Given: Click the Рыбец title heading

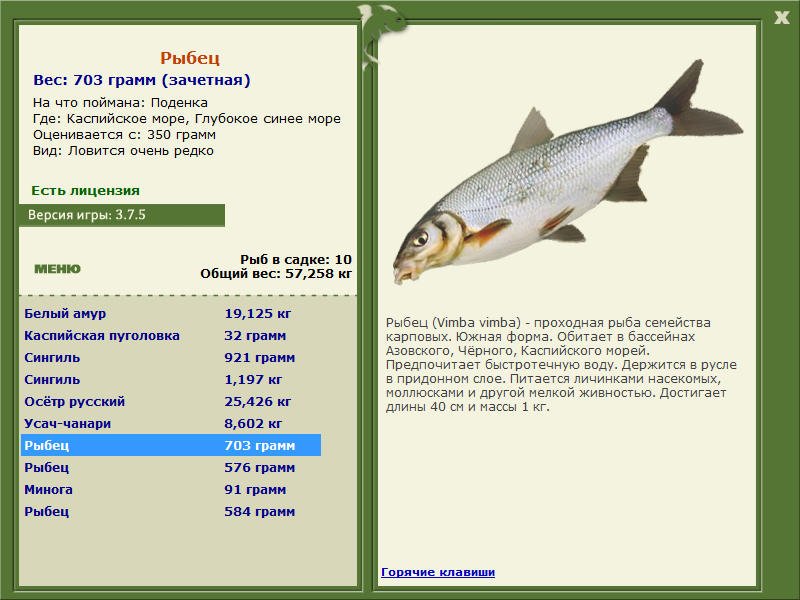Looking at the screenshot, I should 190,58.
